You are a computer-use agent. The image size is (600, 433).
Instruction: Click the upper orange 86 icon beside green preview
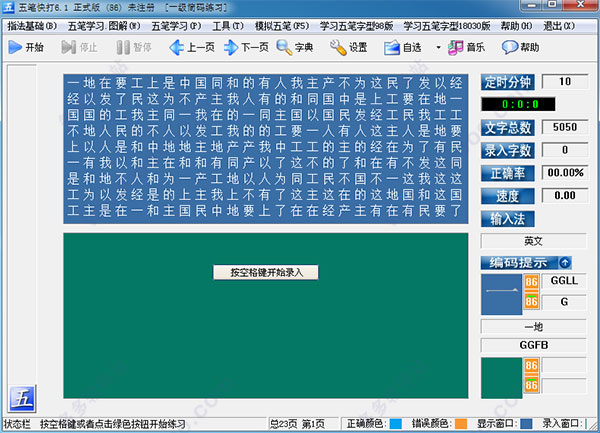pos(531,365)
